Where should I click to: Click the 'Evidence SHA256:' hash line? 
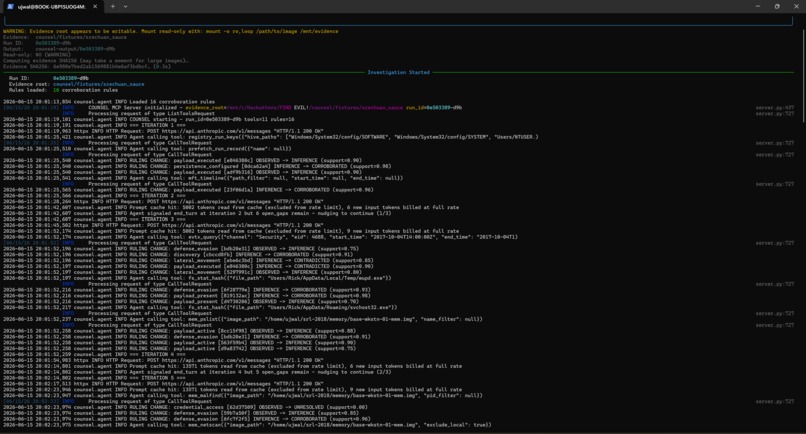[x=87, y=66]
